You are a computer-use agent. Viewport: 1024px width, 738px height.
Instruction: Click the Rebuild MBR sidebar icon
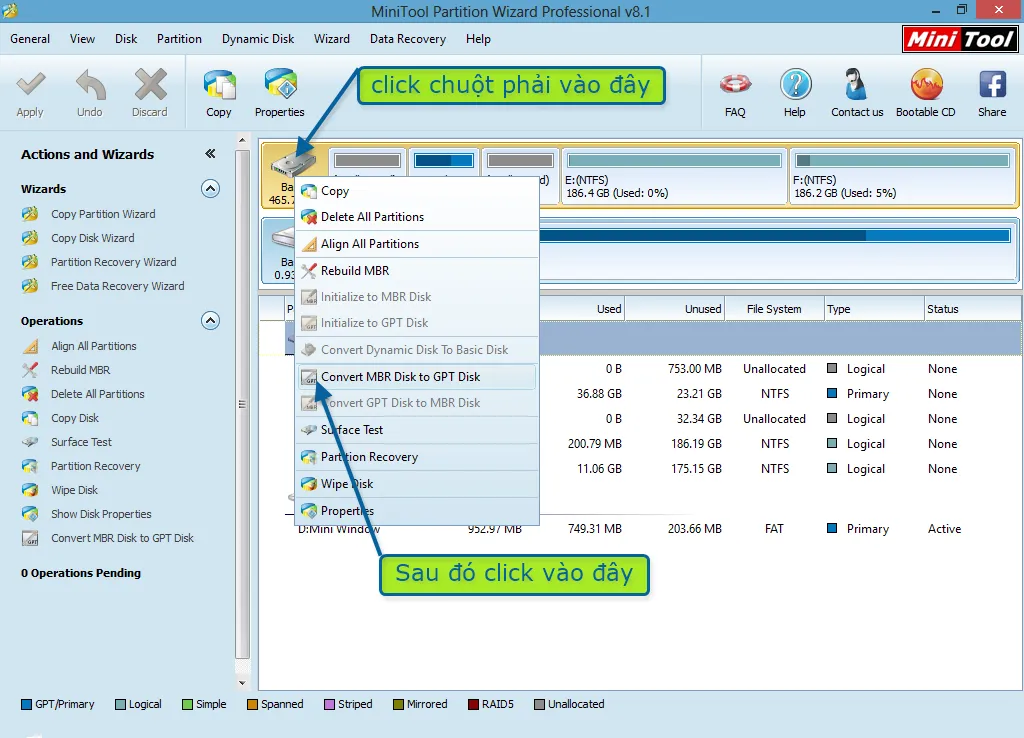point(30,370)
